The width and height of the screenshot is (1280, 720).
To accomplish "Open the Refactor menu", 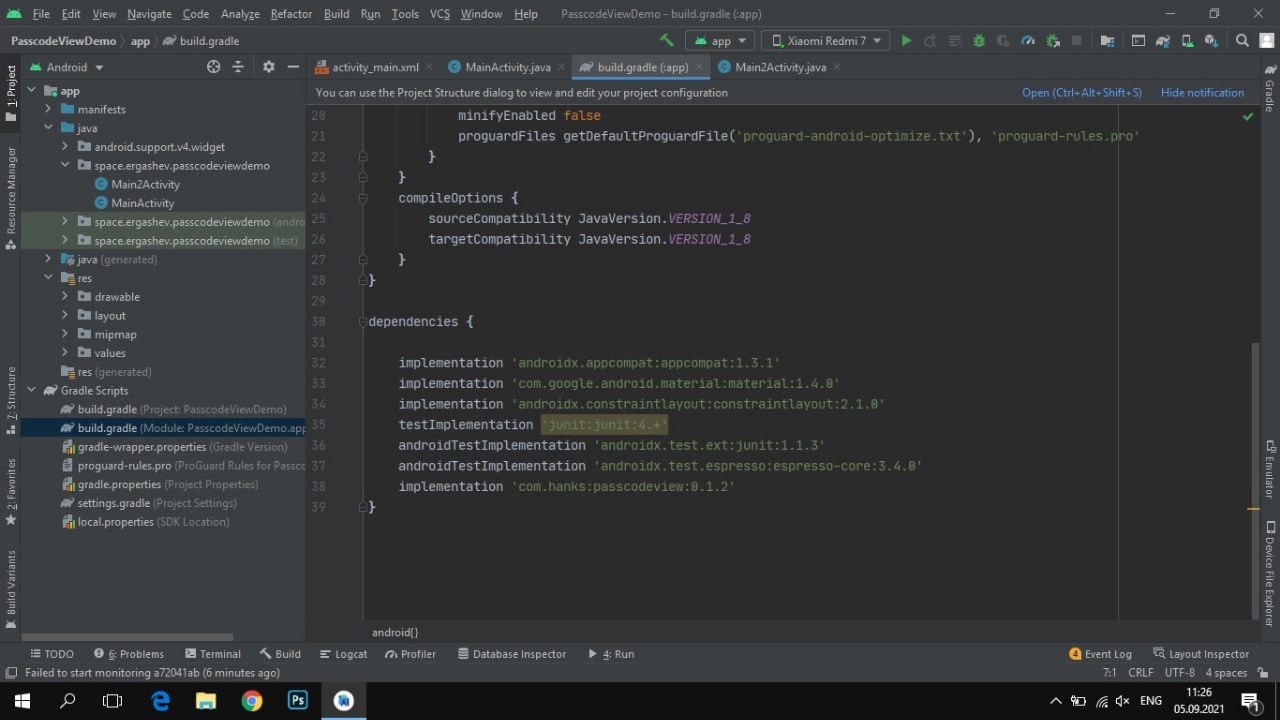I will 291,14.
